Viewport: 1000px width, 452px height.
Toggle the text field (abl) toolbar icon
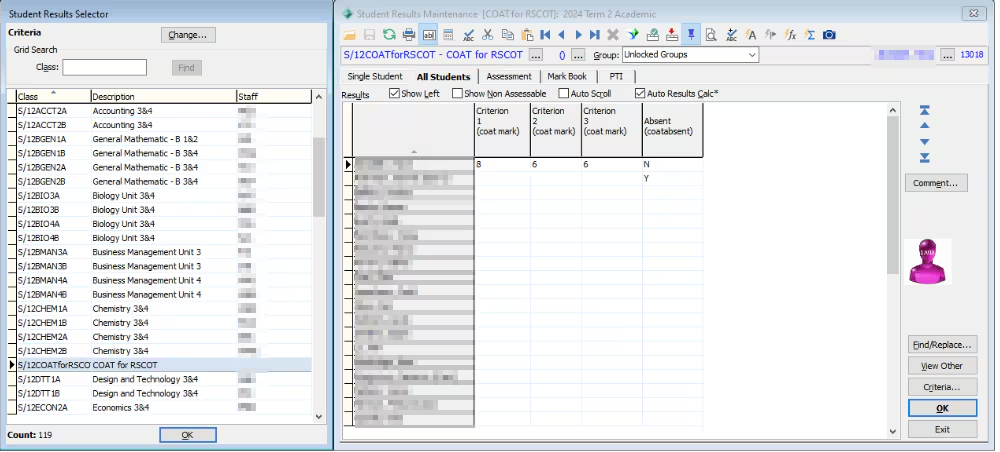coord(429,35)
